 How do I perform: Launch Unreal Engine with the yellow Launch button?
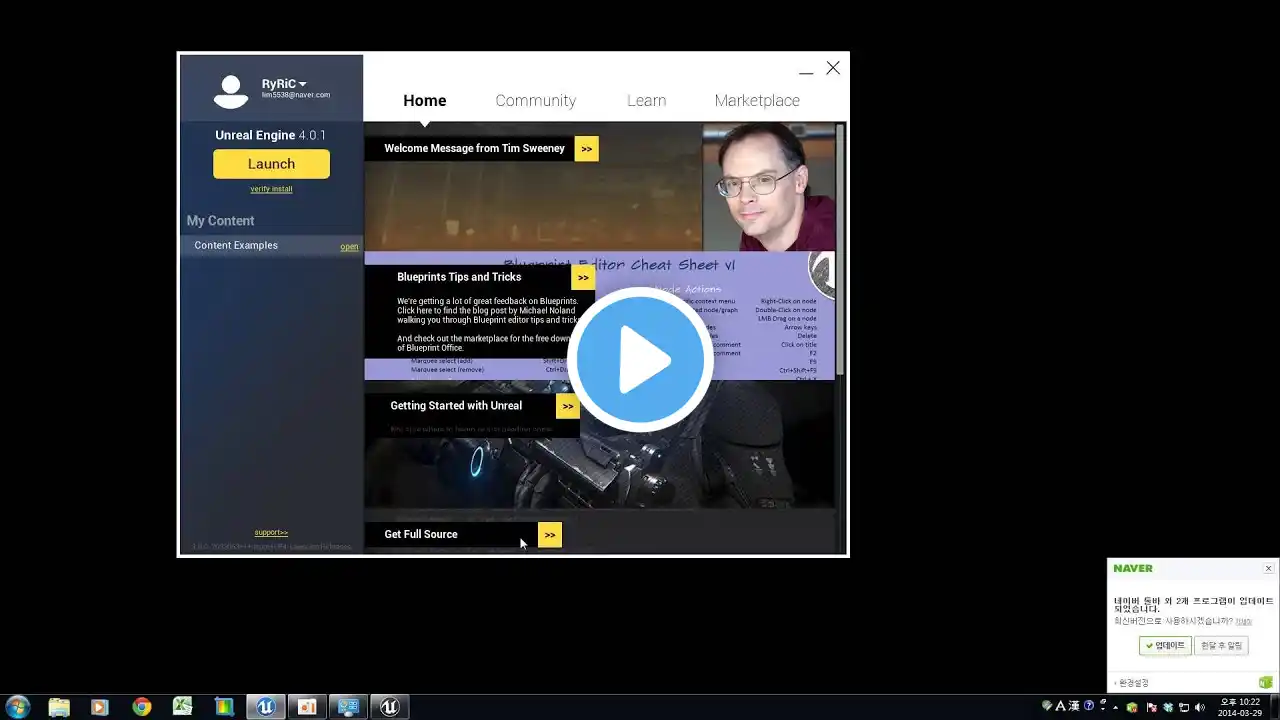pyautogui.click(x=271, y=164)
